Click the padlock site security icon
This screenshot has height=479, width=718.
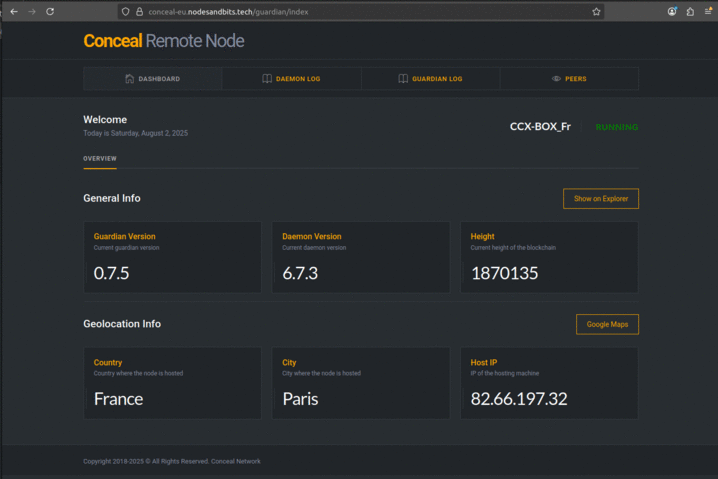click(139, 11)
